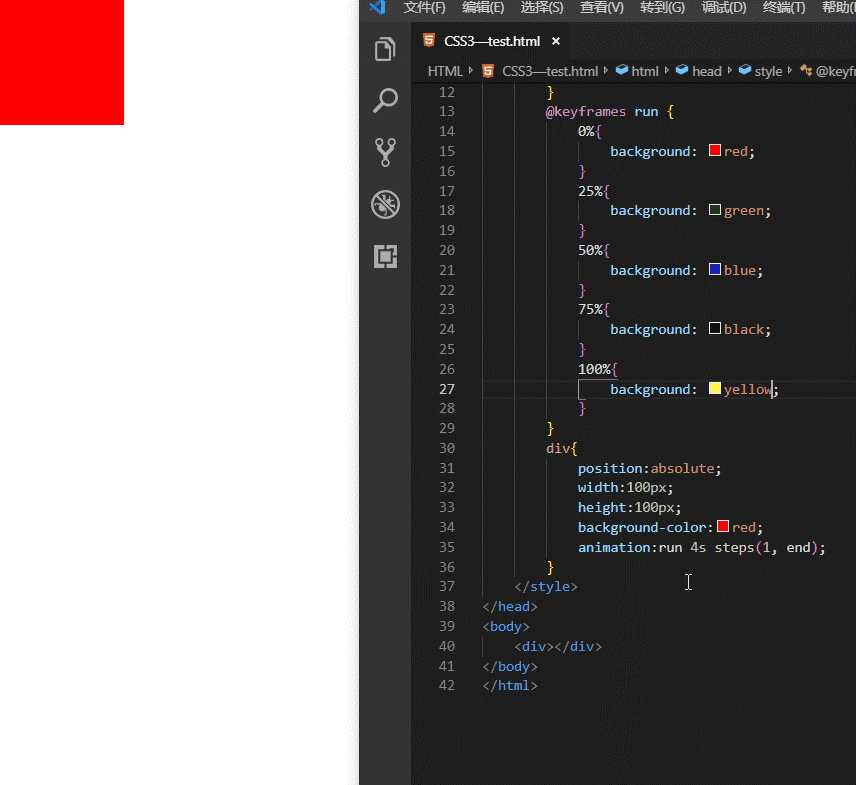Open the blue color swatch on line 21
Viewport: 856px width, 785px height.
point(714,269)
